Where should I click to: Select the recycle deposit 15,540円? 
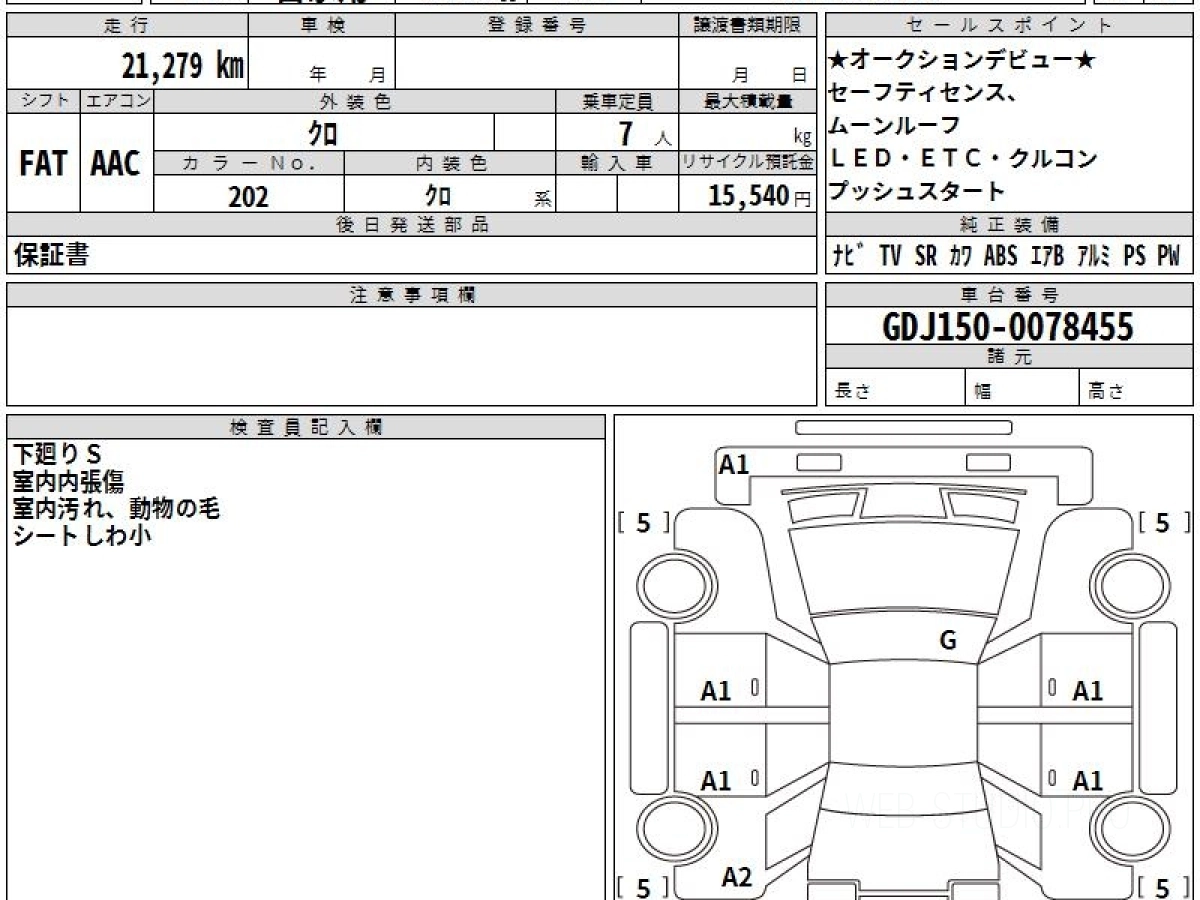760,196
